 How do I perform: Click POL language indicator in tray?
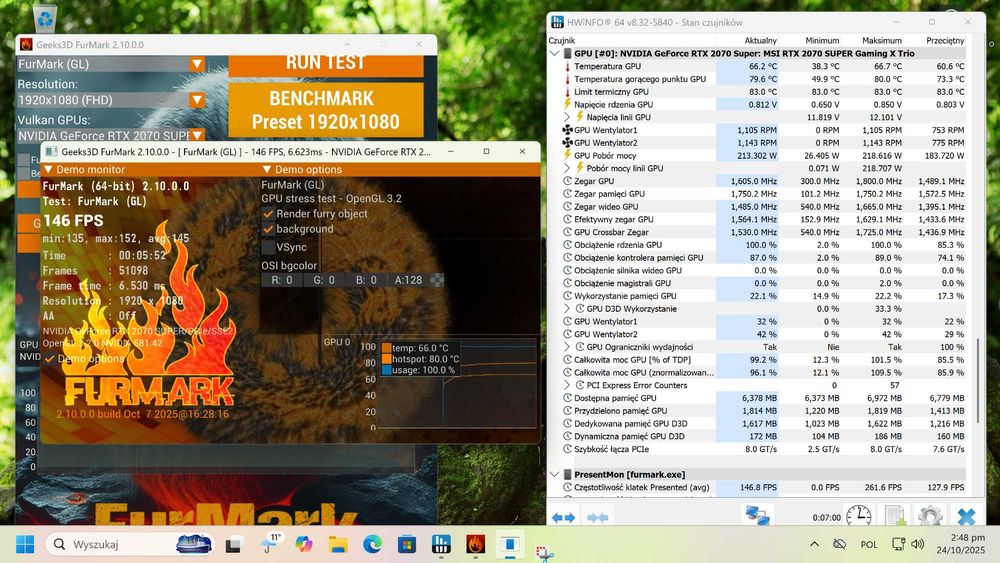click(x=869, y=545)
